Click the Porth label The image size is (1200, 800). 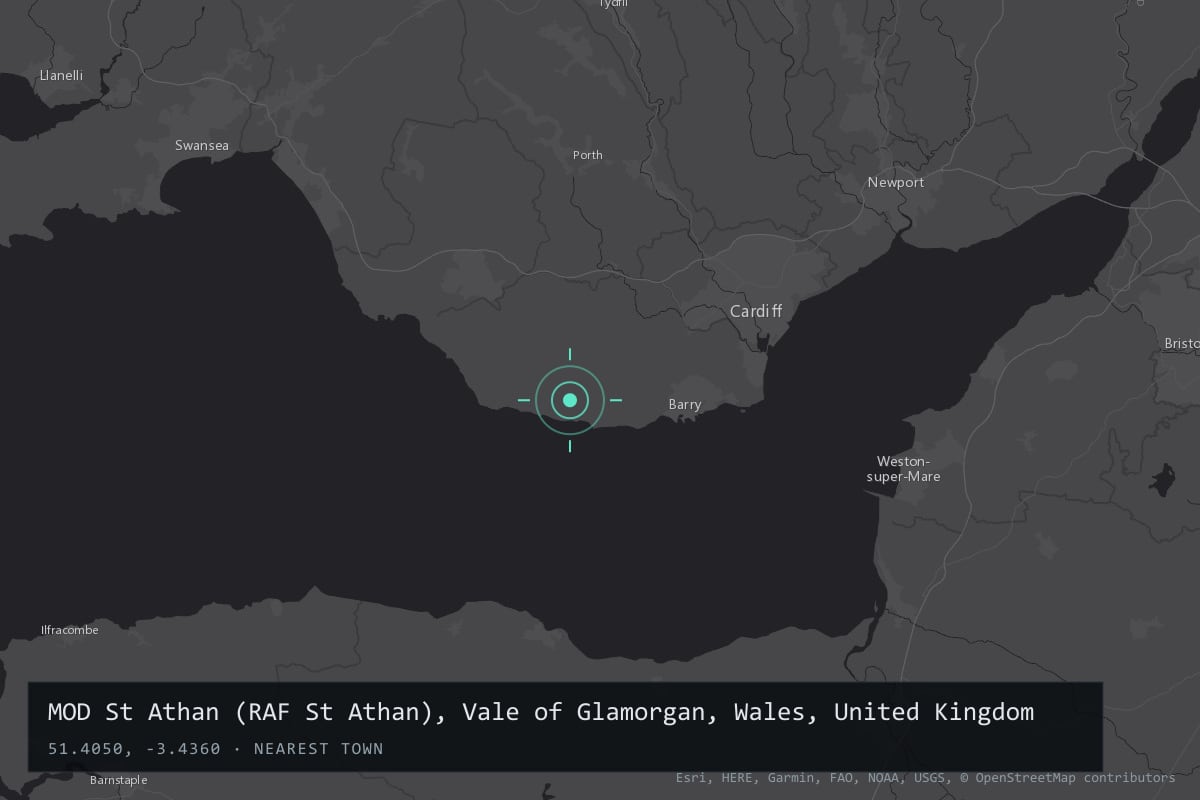[588, 155]
